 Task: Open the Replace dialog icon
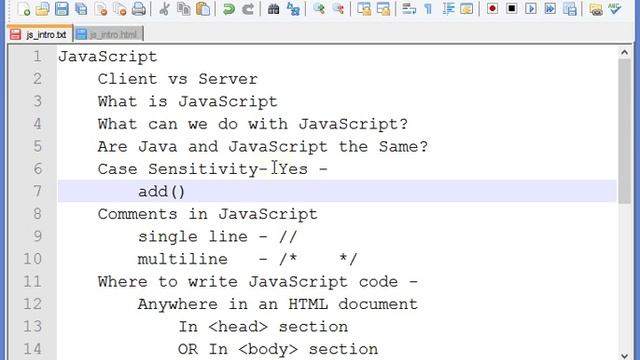[x=293, y=9]
